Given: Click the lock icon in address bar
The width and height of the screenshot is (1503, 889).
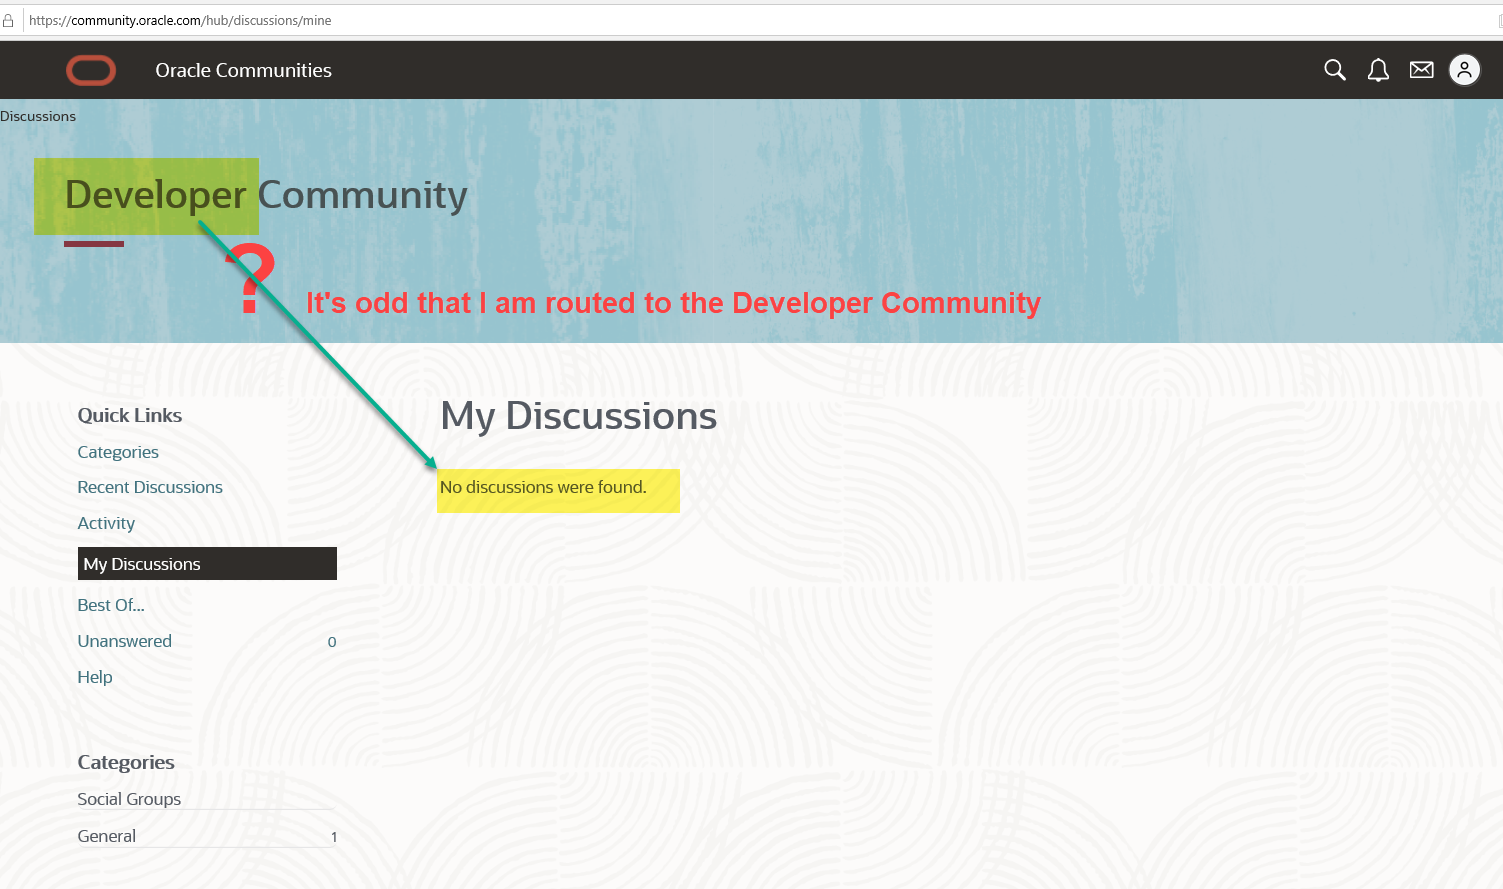Looking at the screenshot, I should [x=8, y=20].
